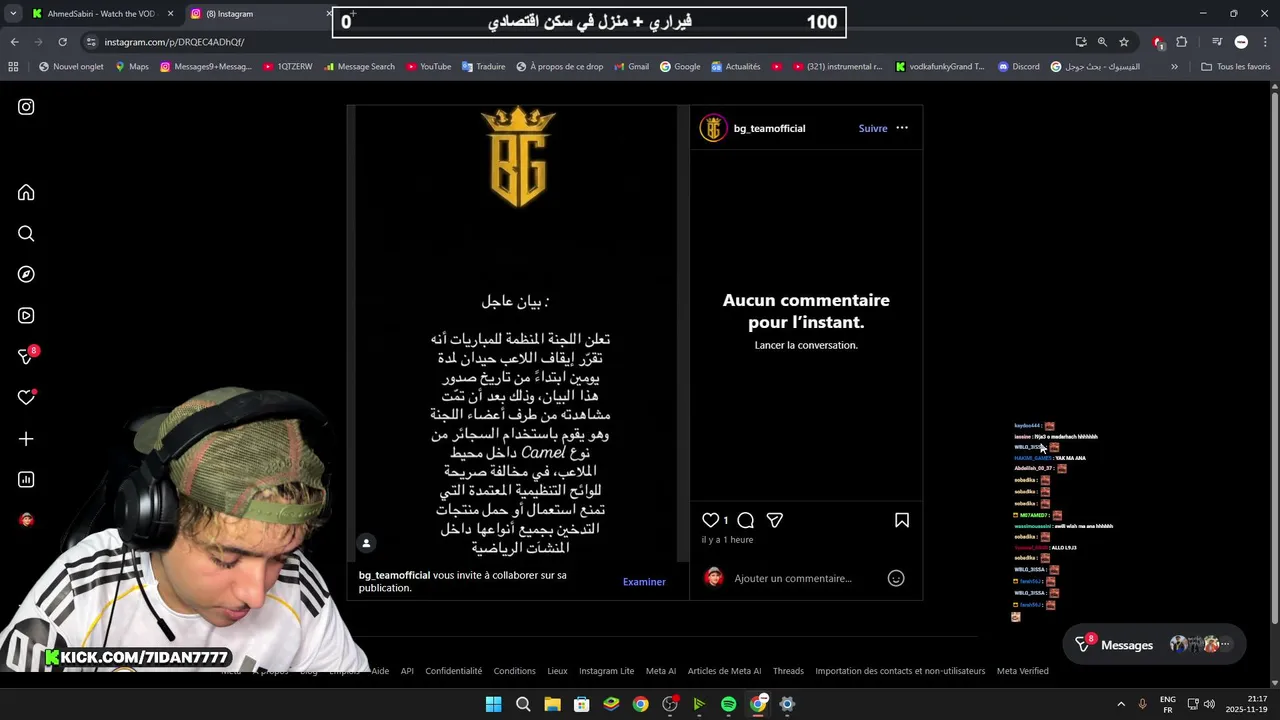The image size is (1280, 720).
Task: Open the Extensions puzzle icon
Action: [1182, 42]
